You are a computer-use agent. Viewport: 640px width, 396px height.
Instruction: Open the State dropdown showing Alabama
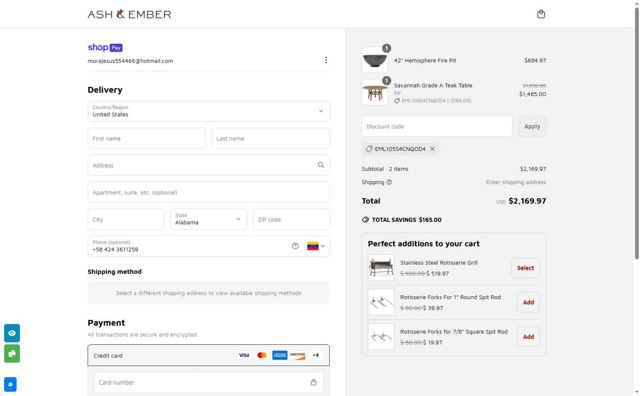209,219
